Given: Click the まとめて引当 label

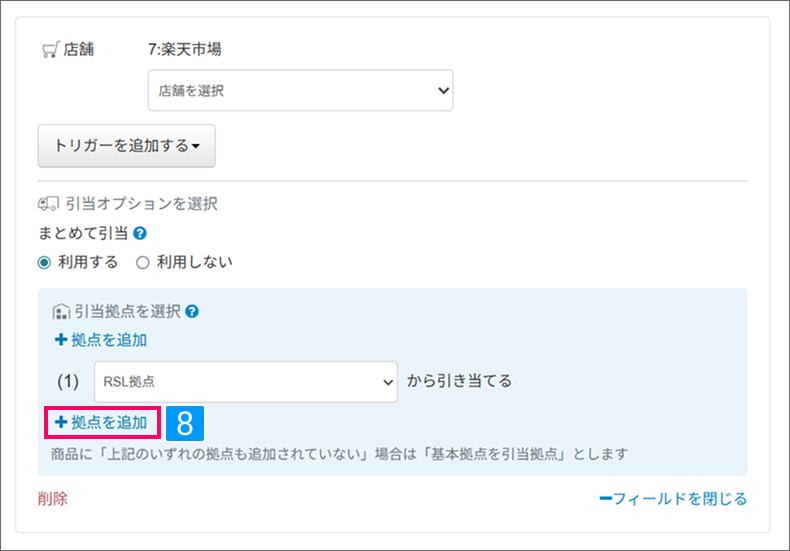Looking at the screenshot, I should click(x=83, y=234).
